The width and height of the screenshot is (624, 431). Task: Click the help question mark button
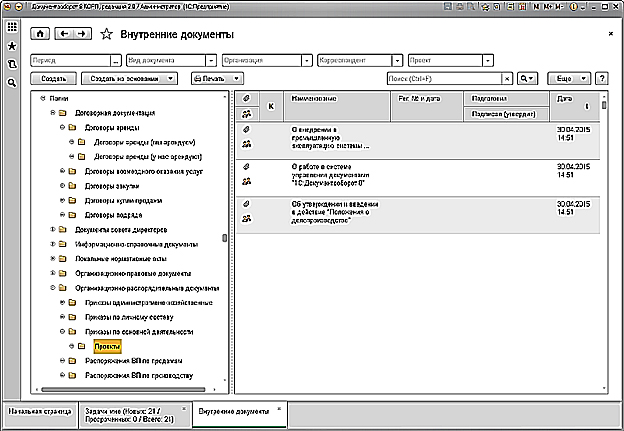tap(602, 78)
